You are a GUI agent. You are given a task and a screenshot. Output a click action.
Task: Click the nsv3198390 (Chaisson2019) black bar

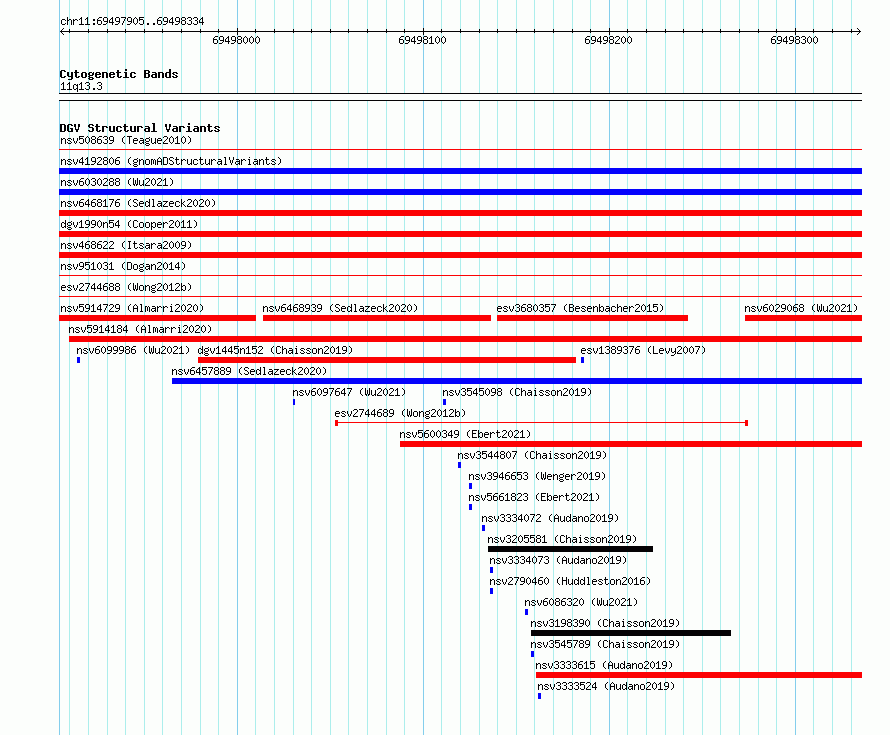(x=631, y=633)
